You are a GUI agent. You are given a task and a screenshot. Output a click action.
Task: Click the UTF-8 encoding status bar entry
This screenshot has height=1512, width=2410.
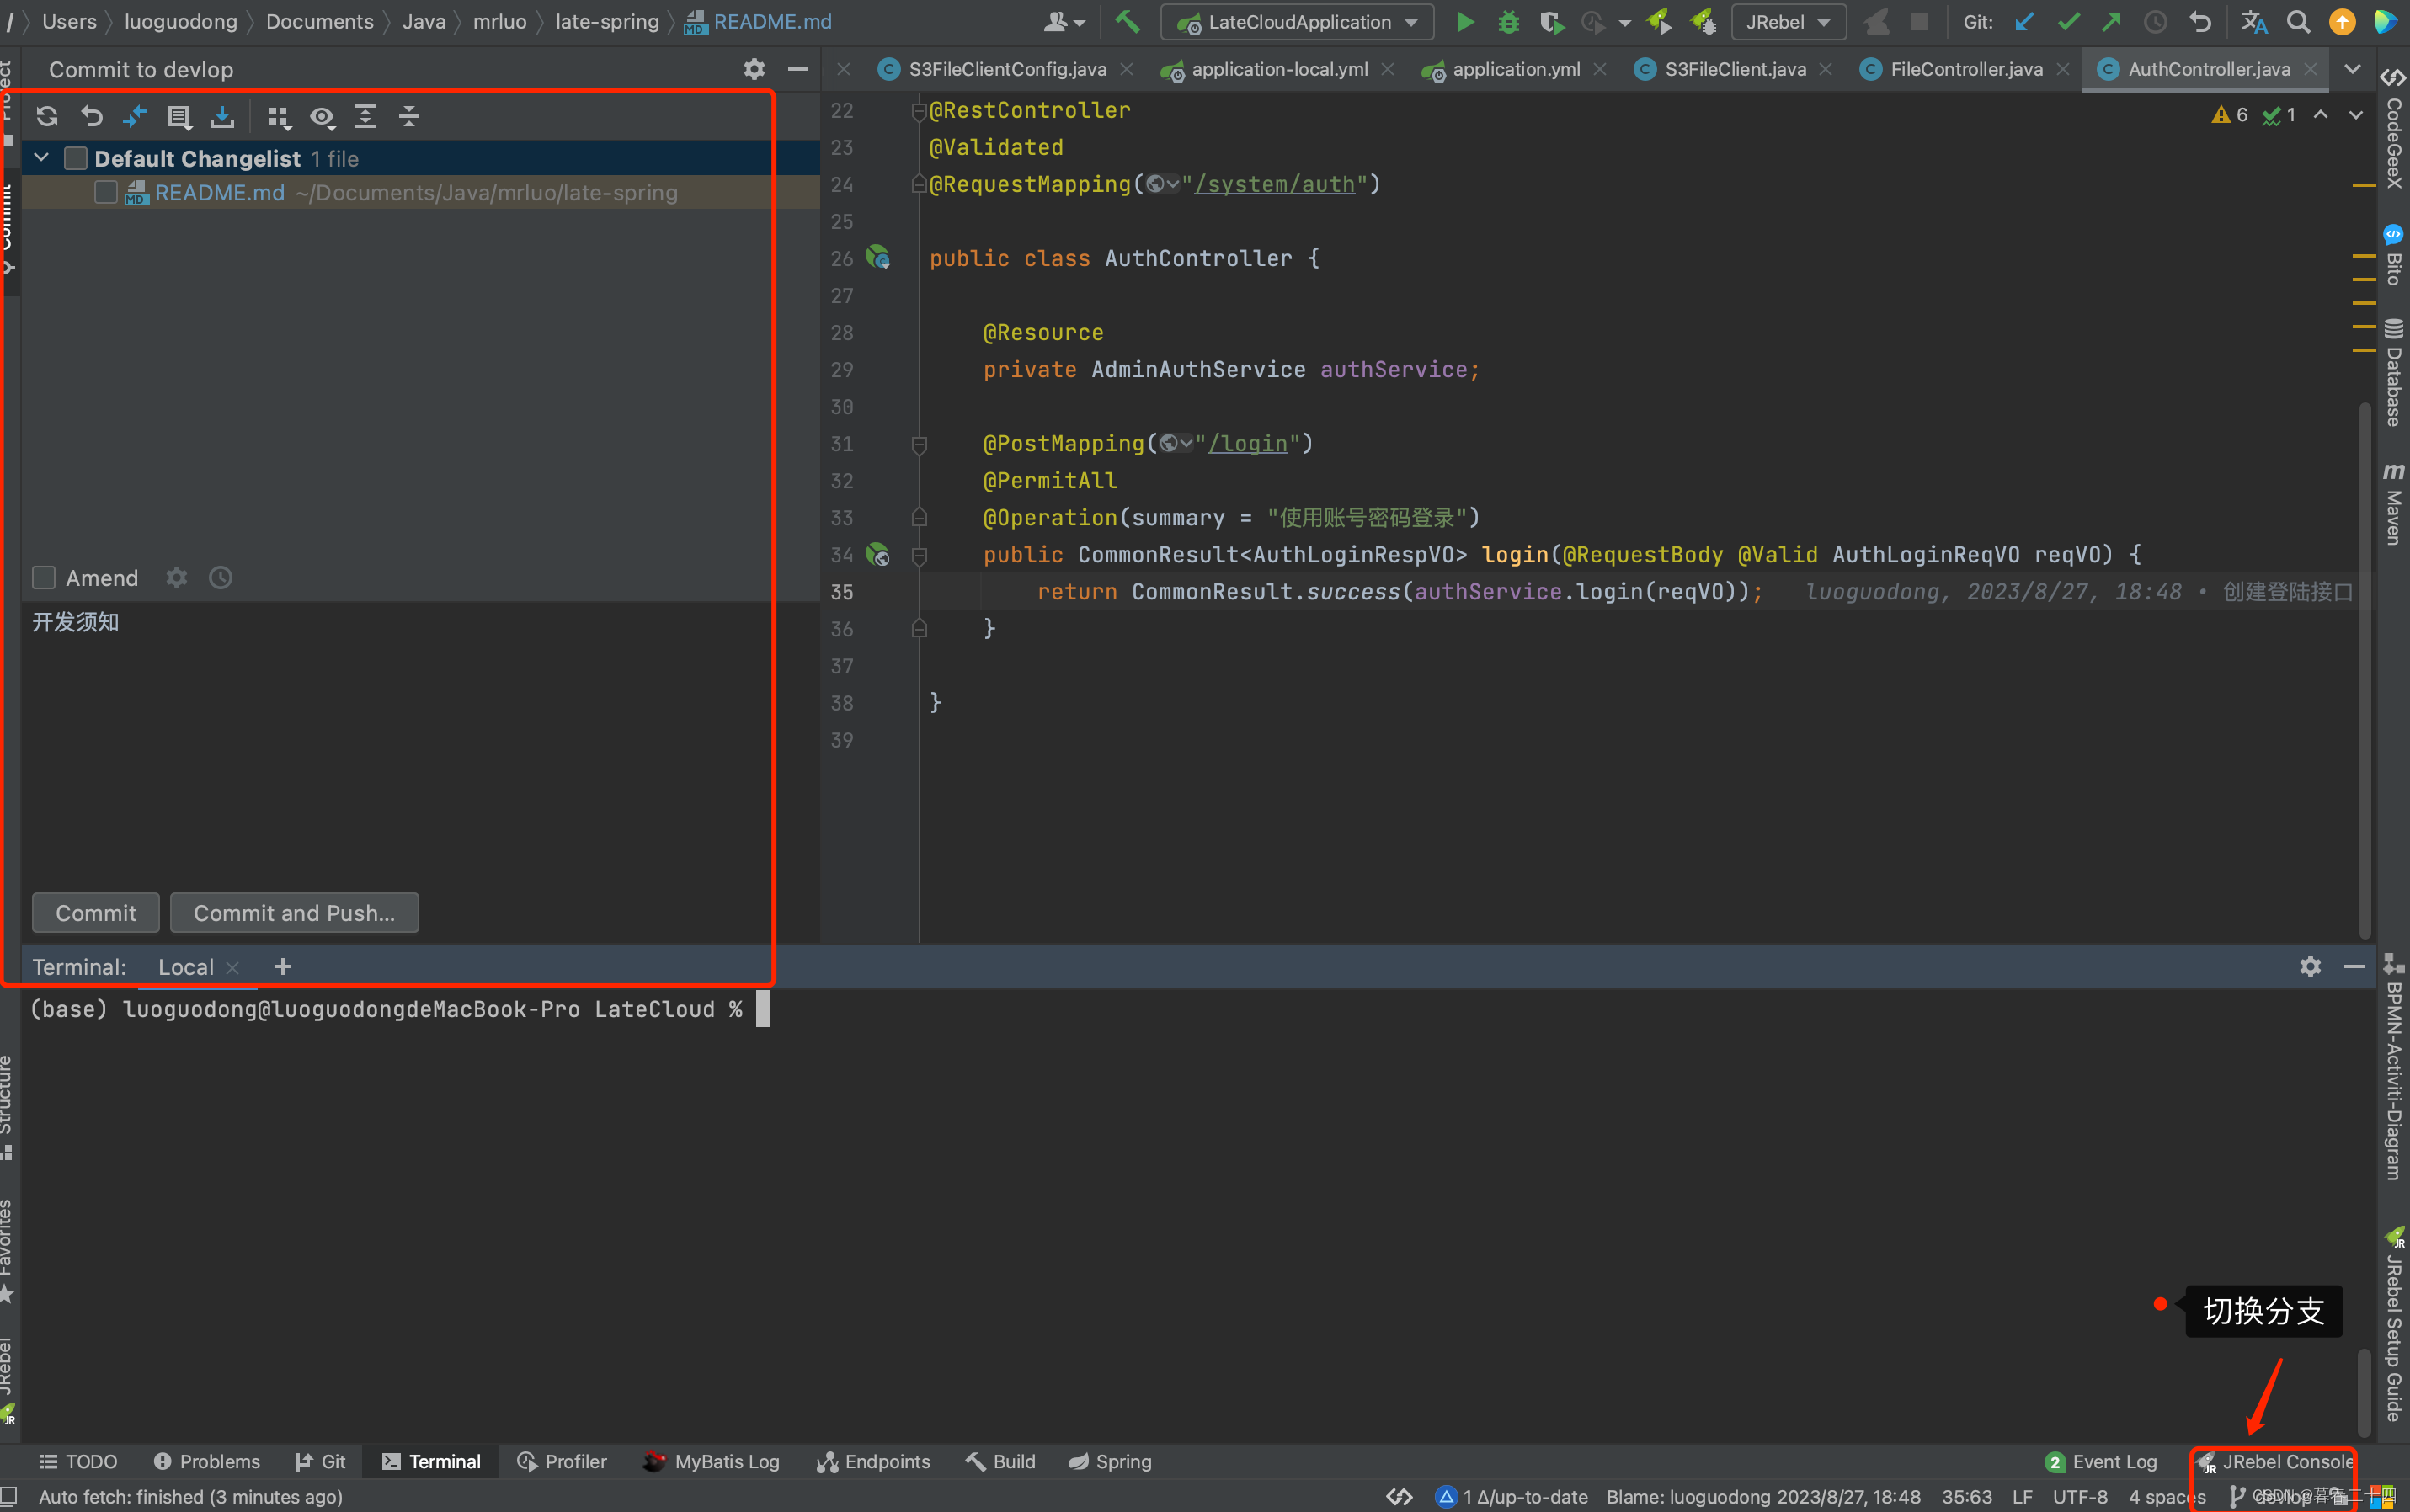point(2080,1496)
